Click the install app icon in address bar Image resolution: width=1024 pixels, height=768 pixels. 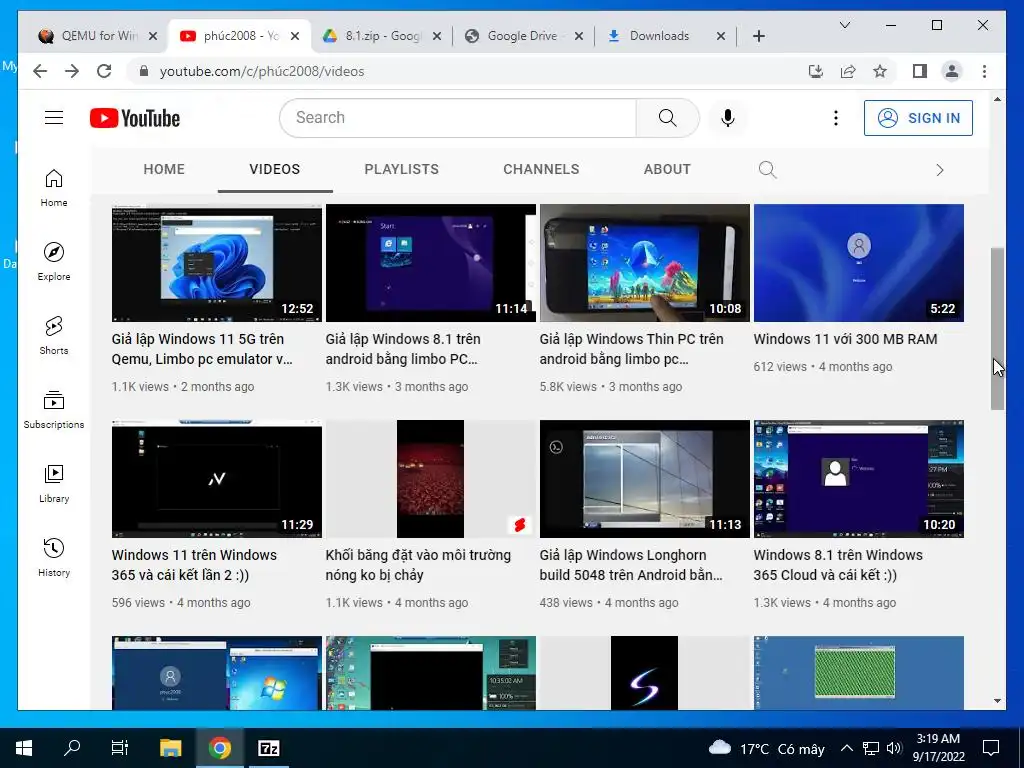tap(816, 71)
